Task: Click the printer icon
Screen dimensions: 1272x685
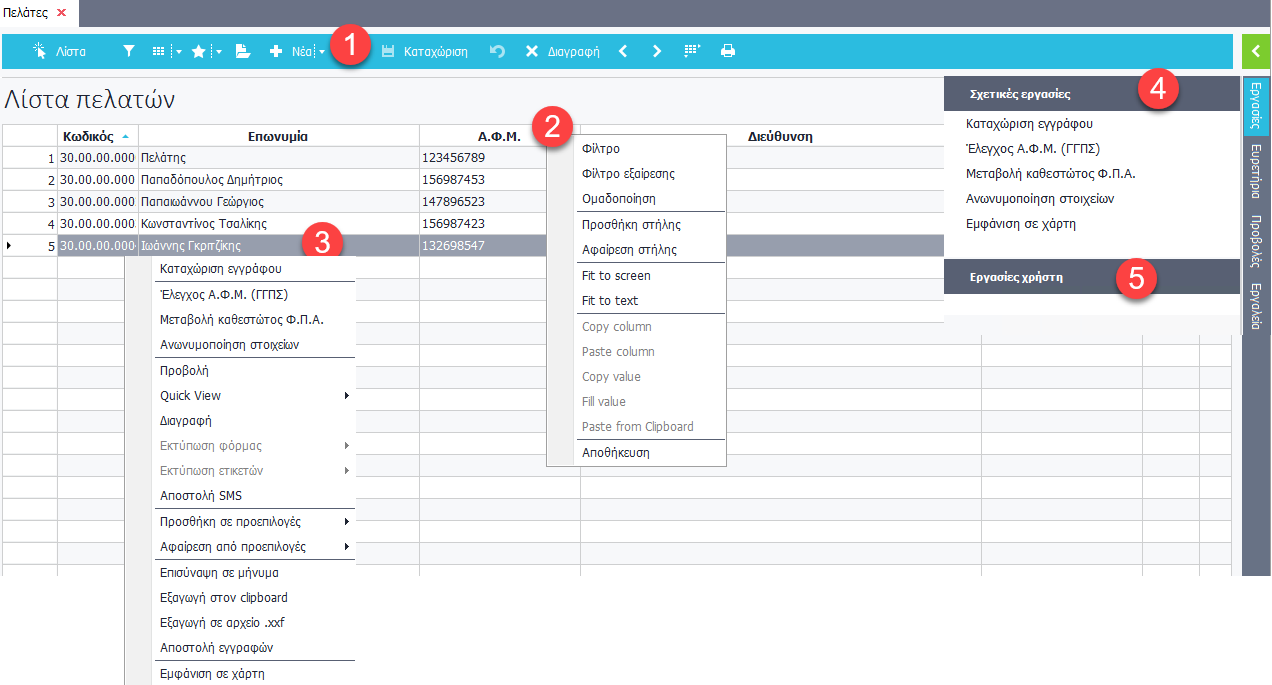Action: [x=728, y=51]
